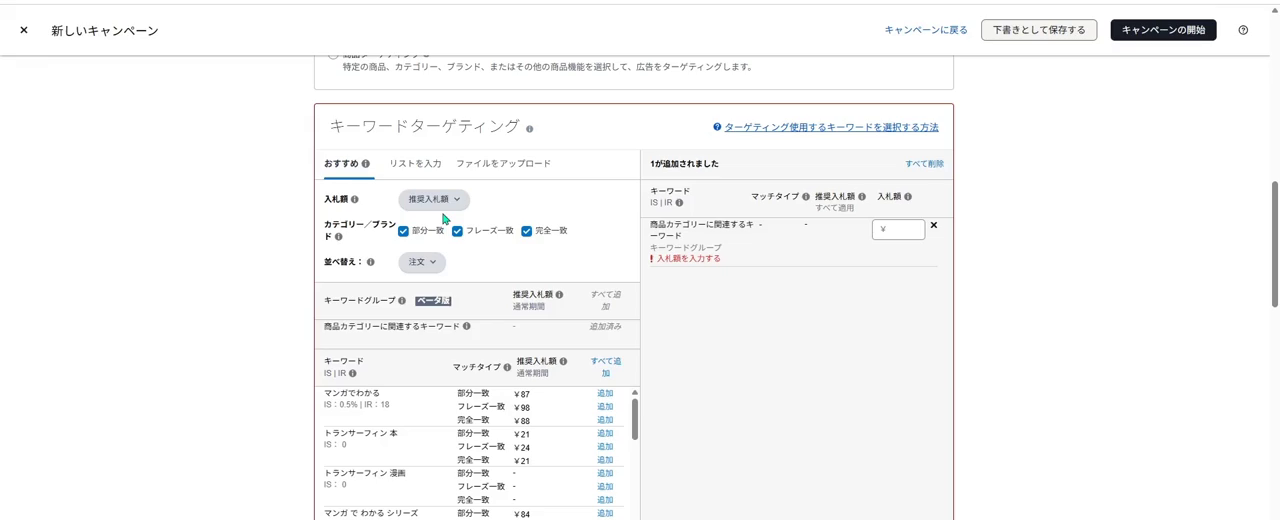Image resolution: width=1280 pixels, height=520 pixels.
Task: Click the ¥84 suggested bid value
Action: pyautogui.click(x=522, y=515)
